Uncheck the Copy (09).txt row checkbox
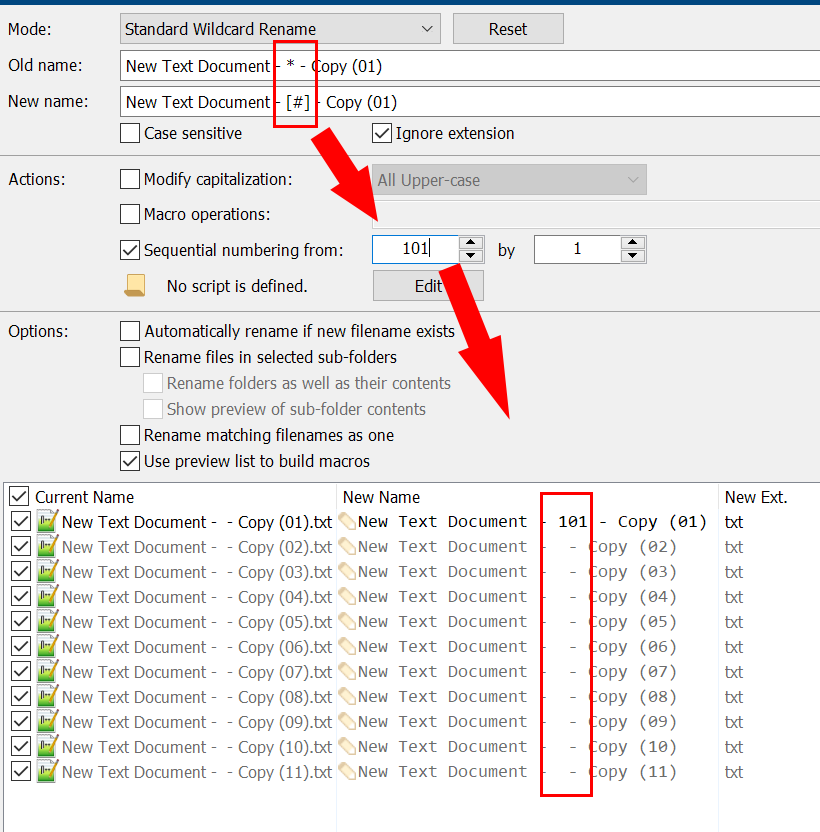The height and width of the screenshot is (832, 820). (21, 722)
